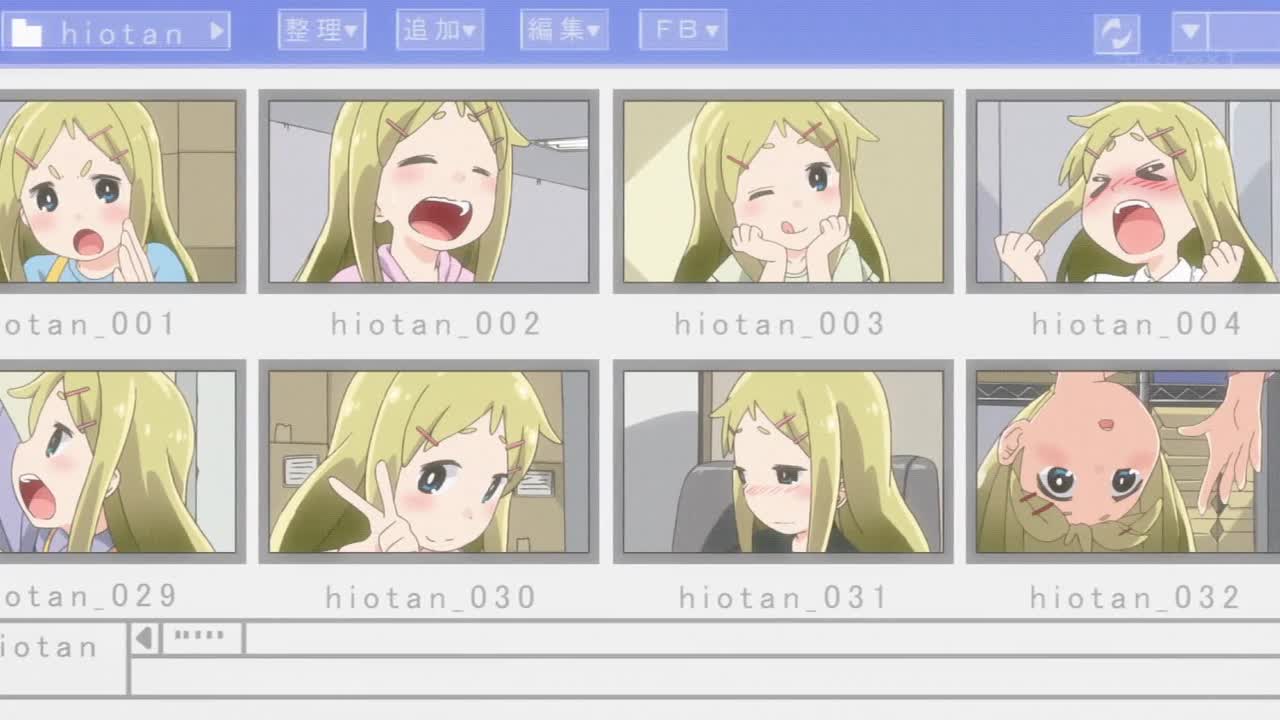
Task: Click the input field beside top-right dropdown
Action: [x=1244, y=32]
